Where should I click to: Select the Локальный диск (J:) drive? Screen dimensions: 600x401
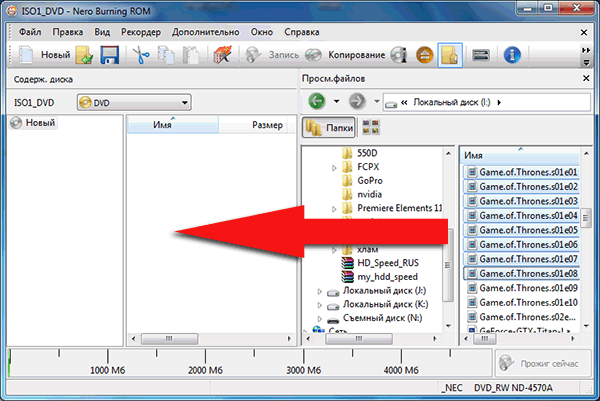pos(377,291)
